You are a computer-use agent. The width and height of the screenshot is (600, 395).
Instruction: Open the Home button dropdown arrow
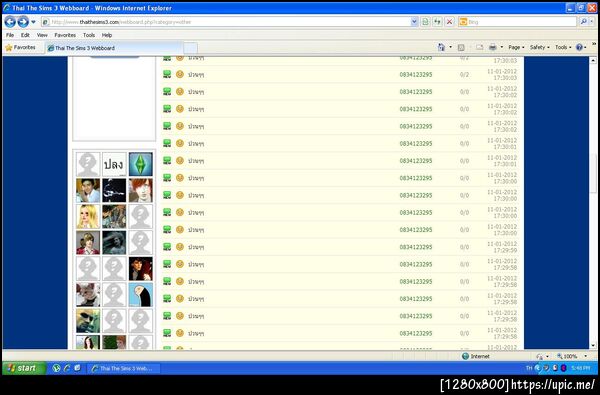pyautogui.click(x=450, y=47)
